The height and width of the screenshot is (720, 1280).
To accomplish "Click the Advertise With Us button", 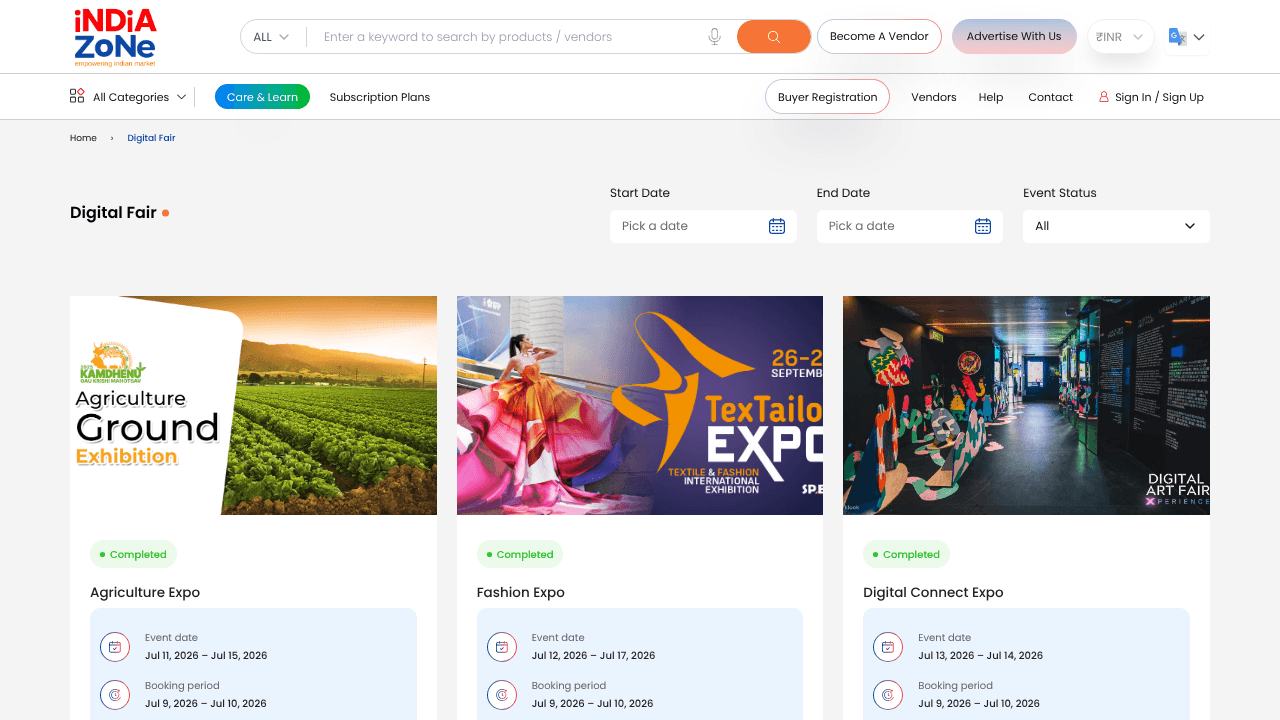I will [x=1014, y=36].
